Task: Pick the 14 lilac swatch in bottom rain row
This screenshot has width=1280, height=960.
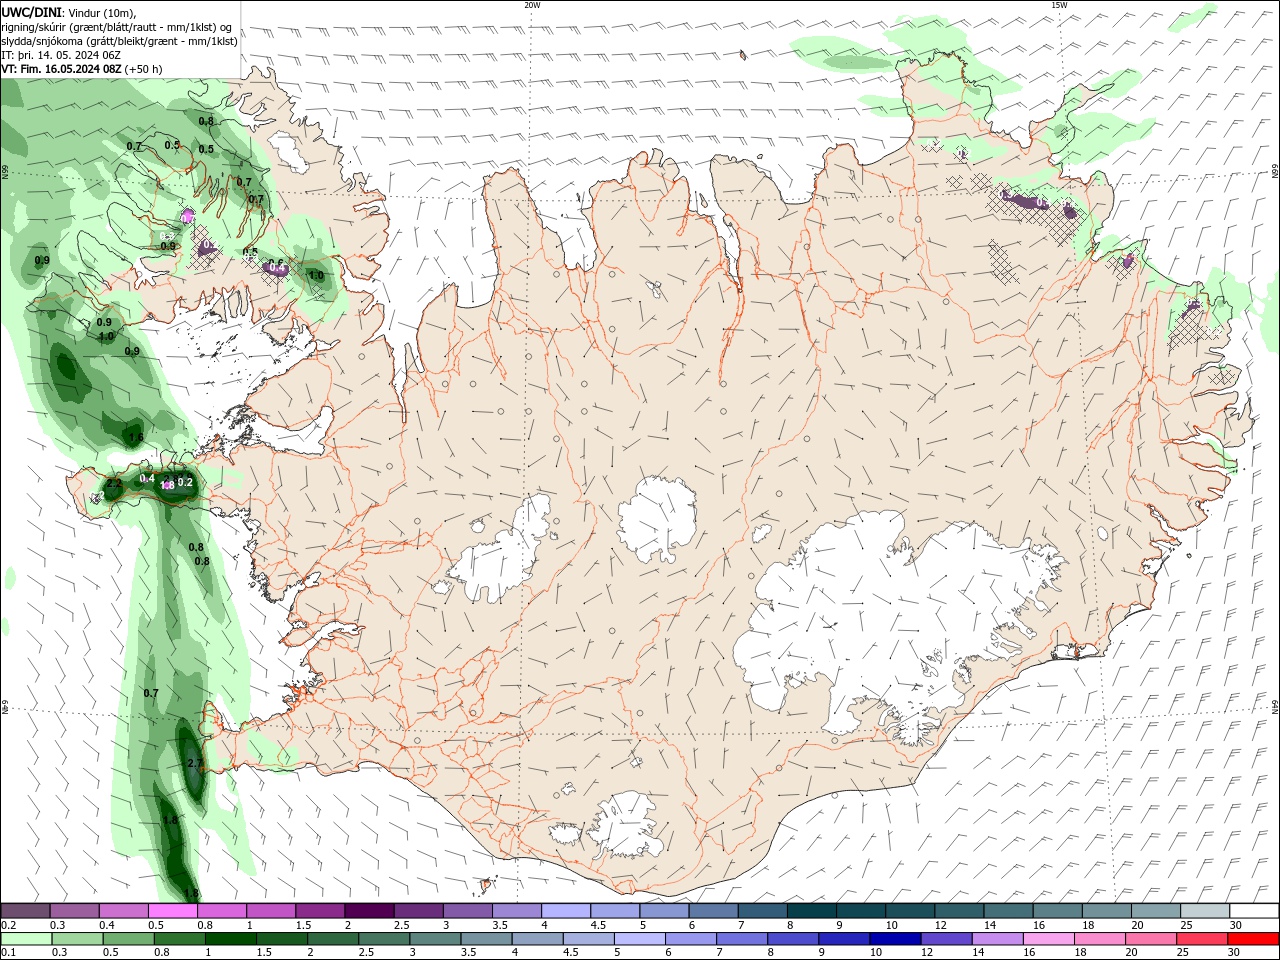Action: click(997, 939)
